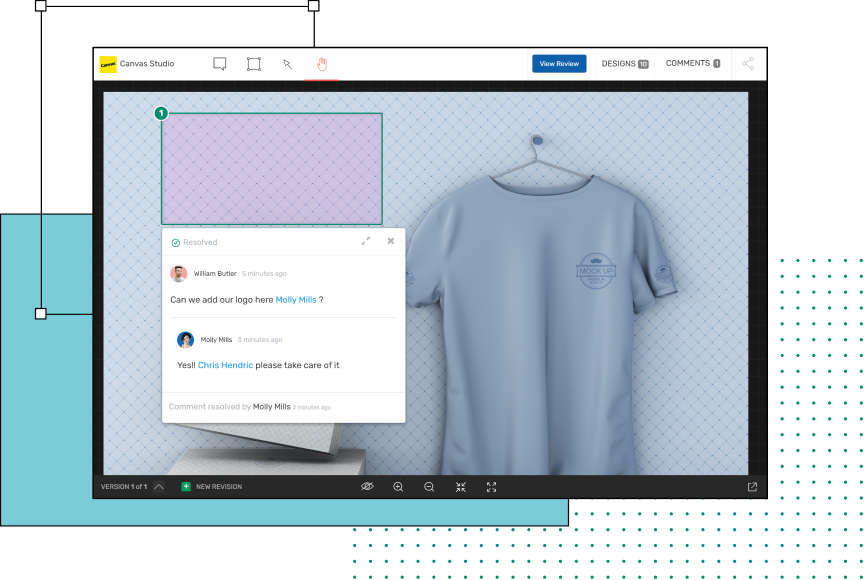Image resolution: width=864 pixels, height=580 pixels.
Task: Close the comment popup
Action: (x=391, y=241)
